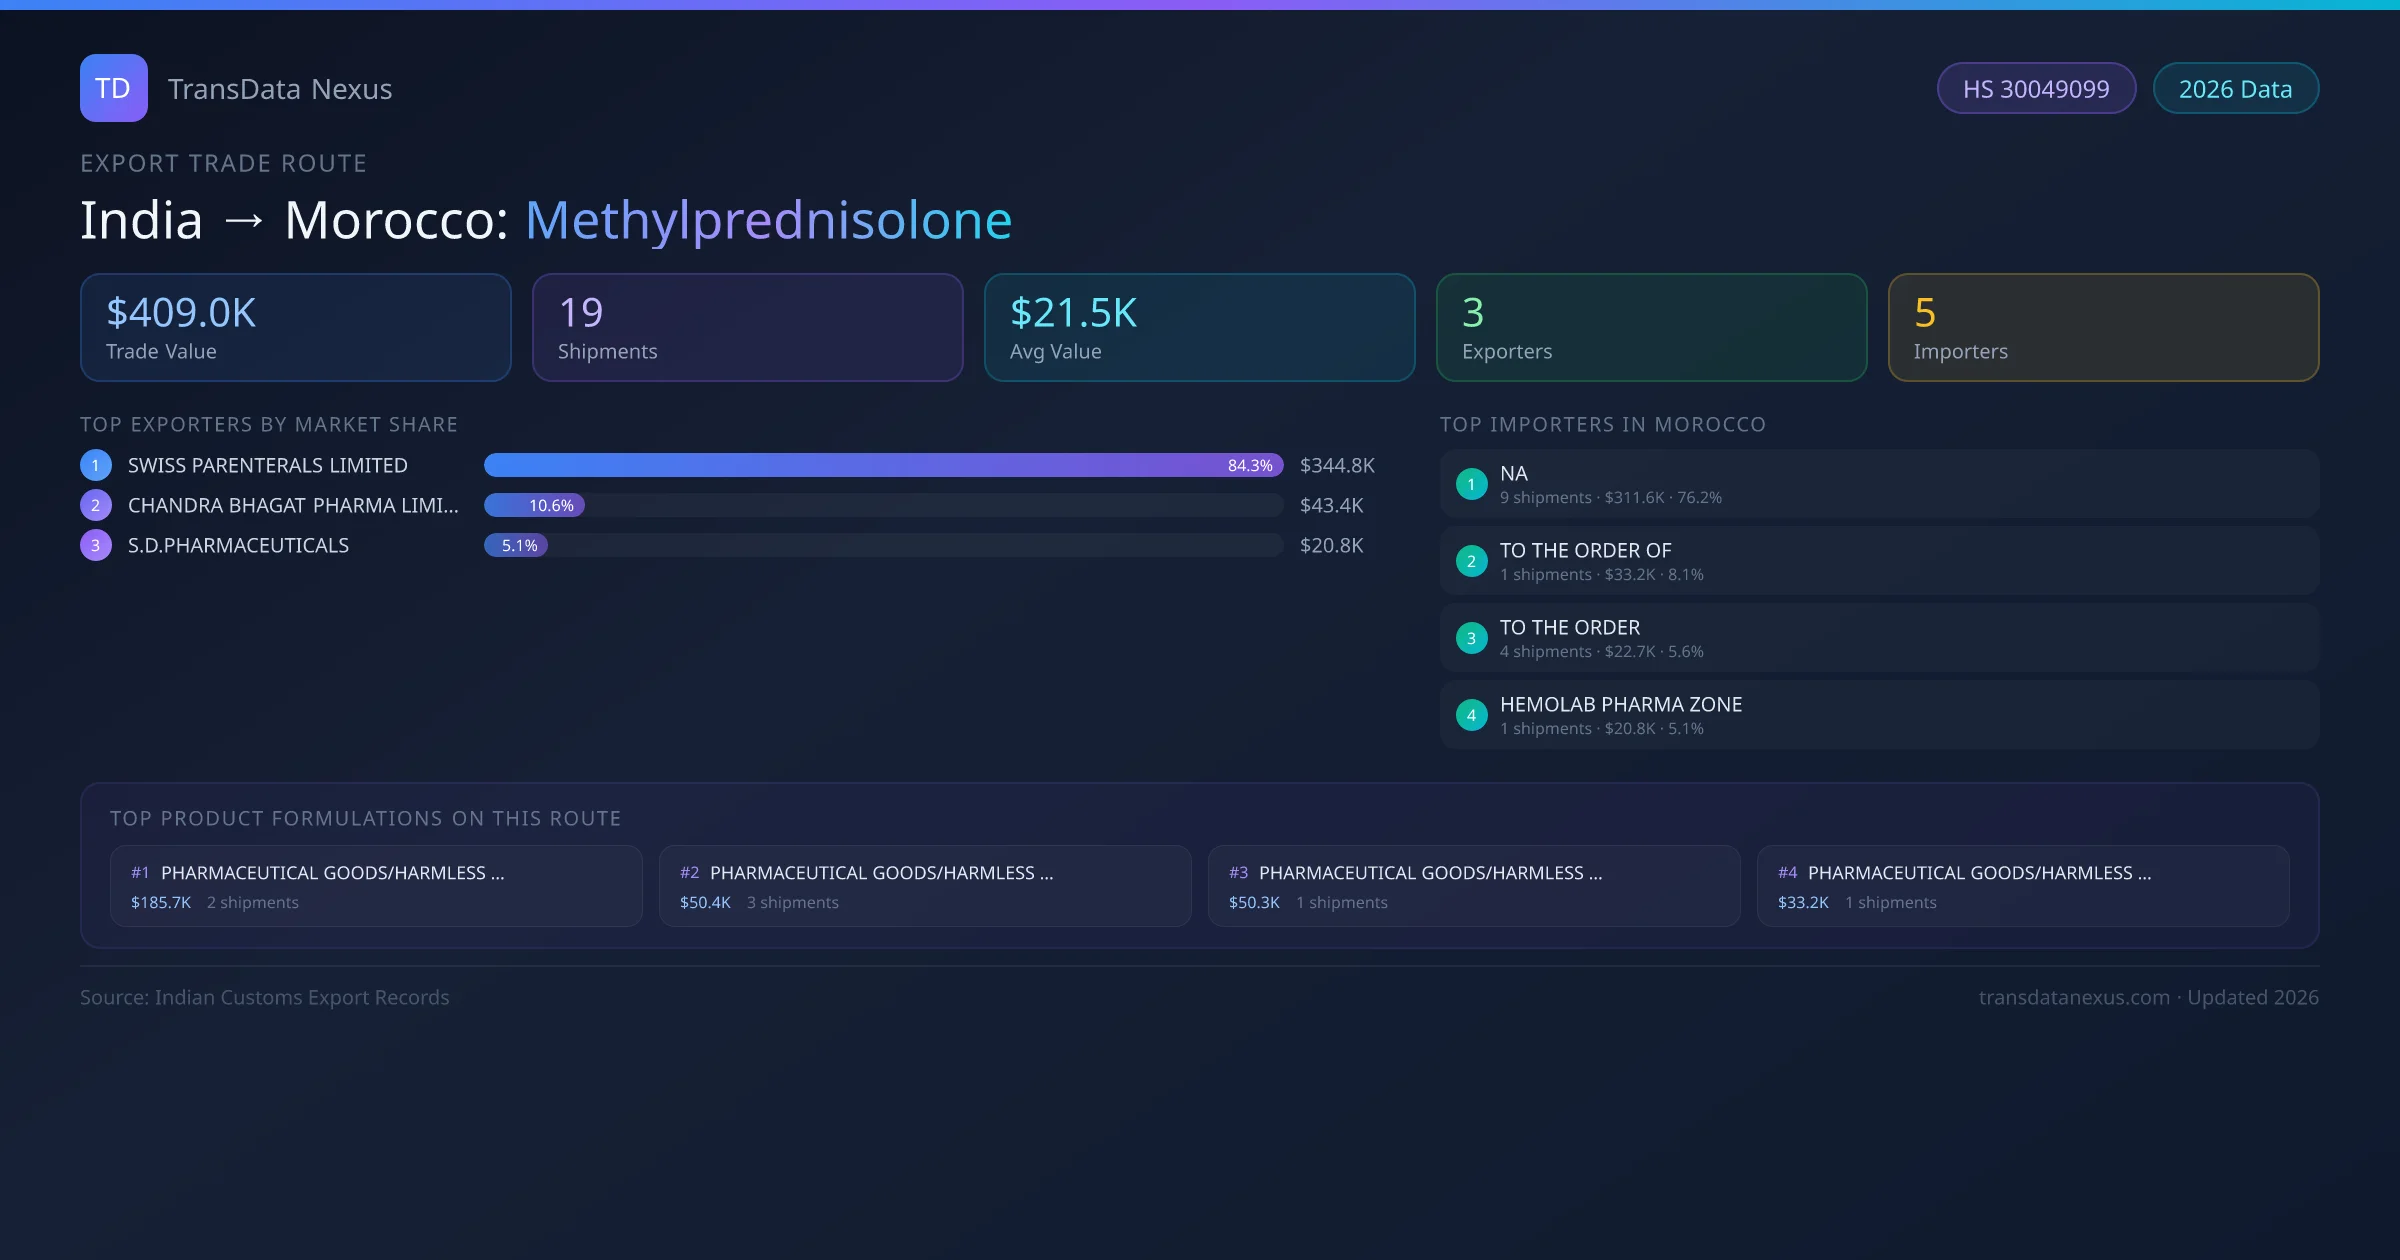Click the transdatanexus.com footer link
This screenshot has height=1260, width=2400.
(x=2074, y=997)
